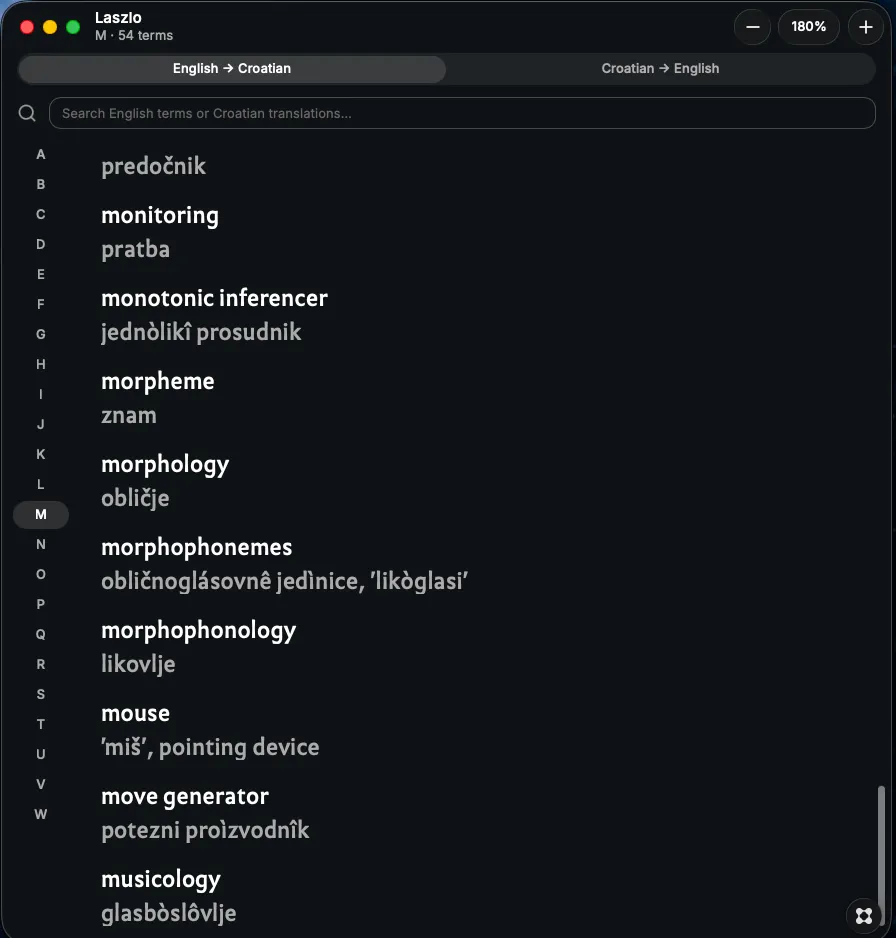Screen dimensions: 896x938
Task: Select the highlighted M index letter
Action: pyautogui.click(x=41, y=514)
